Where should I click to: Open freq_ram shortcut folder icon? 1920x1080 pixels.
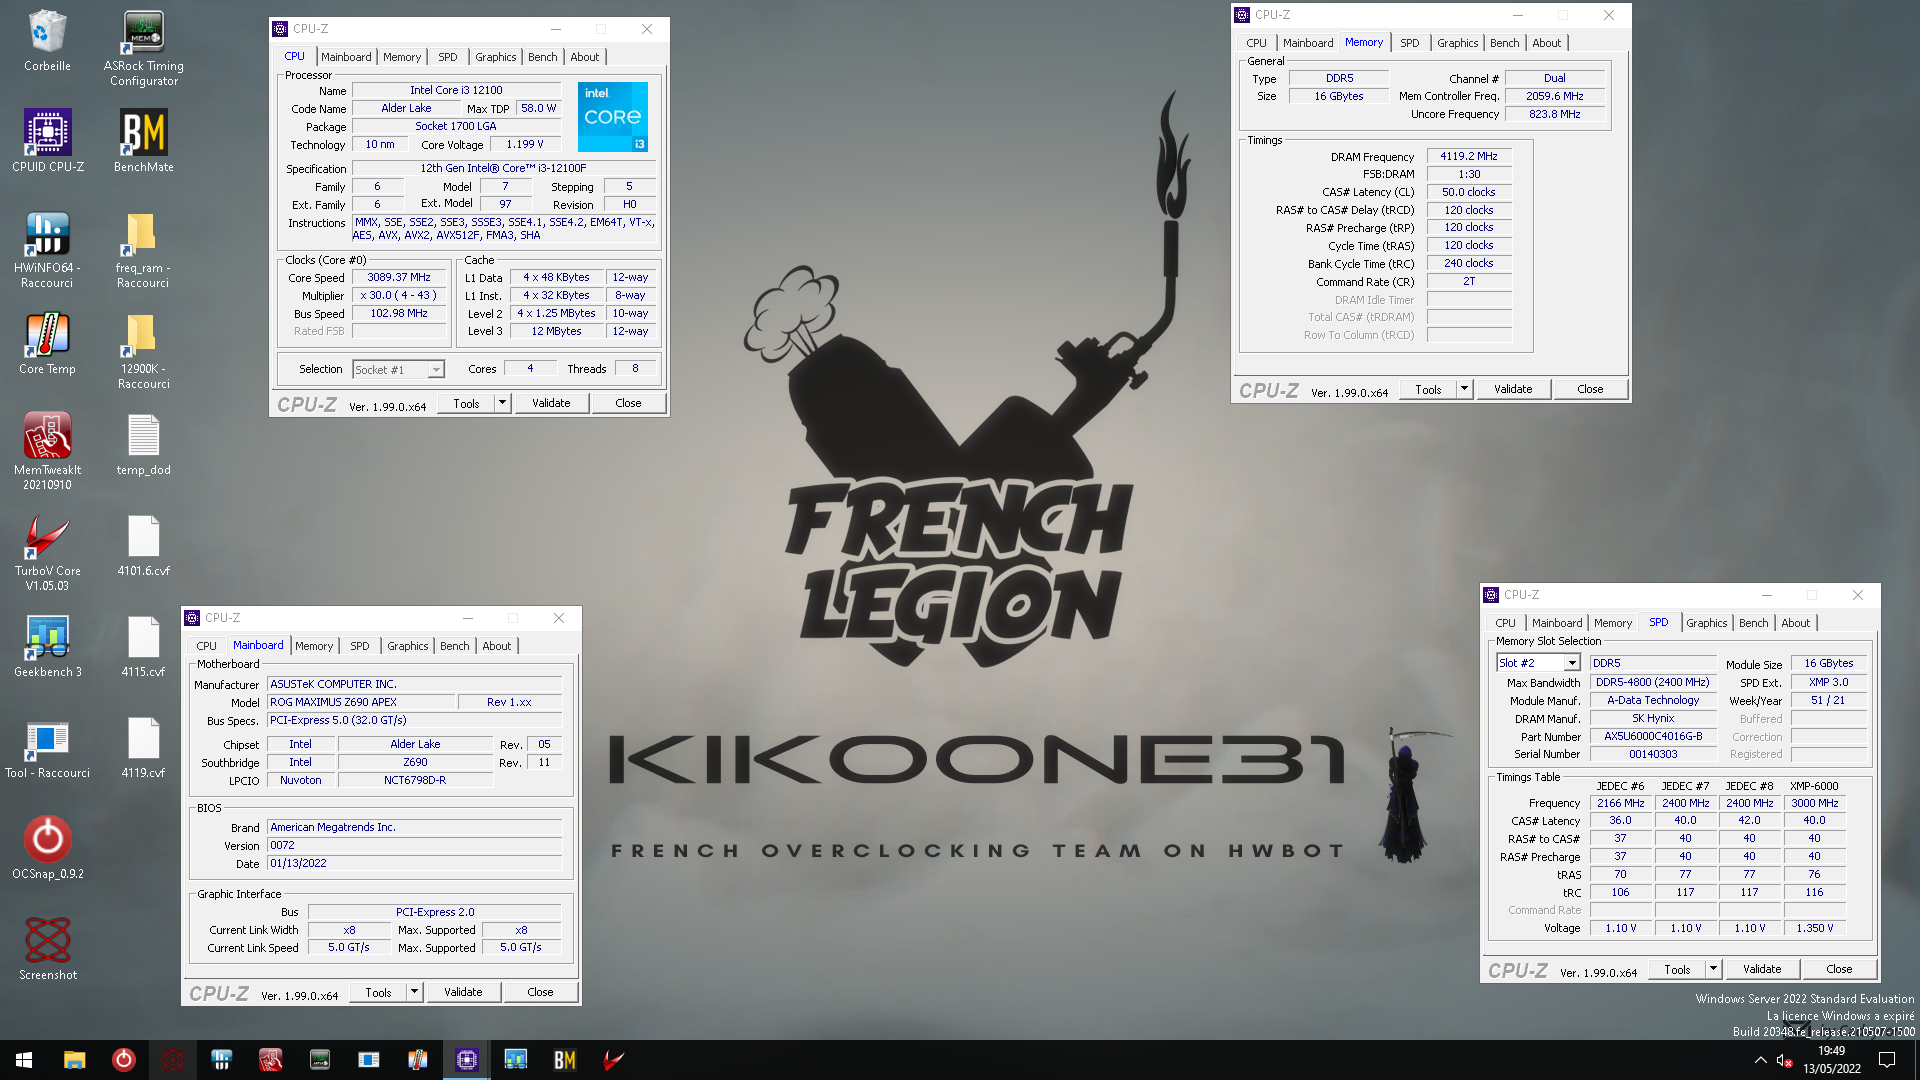coord(143,250)
